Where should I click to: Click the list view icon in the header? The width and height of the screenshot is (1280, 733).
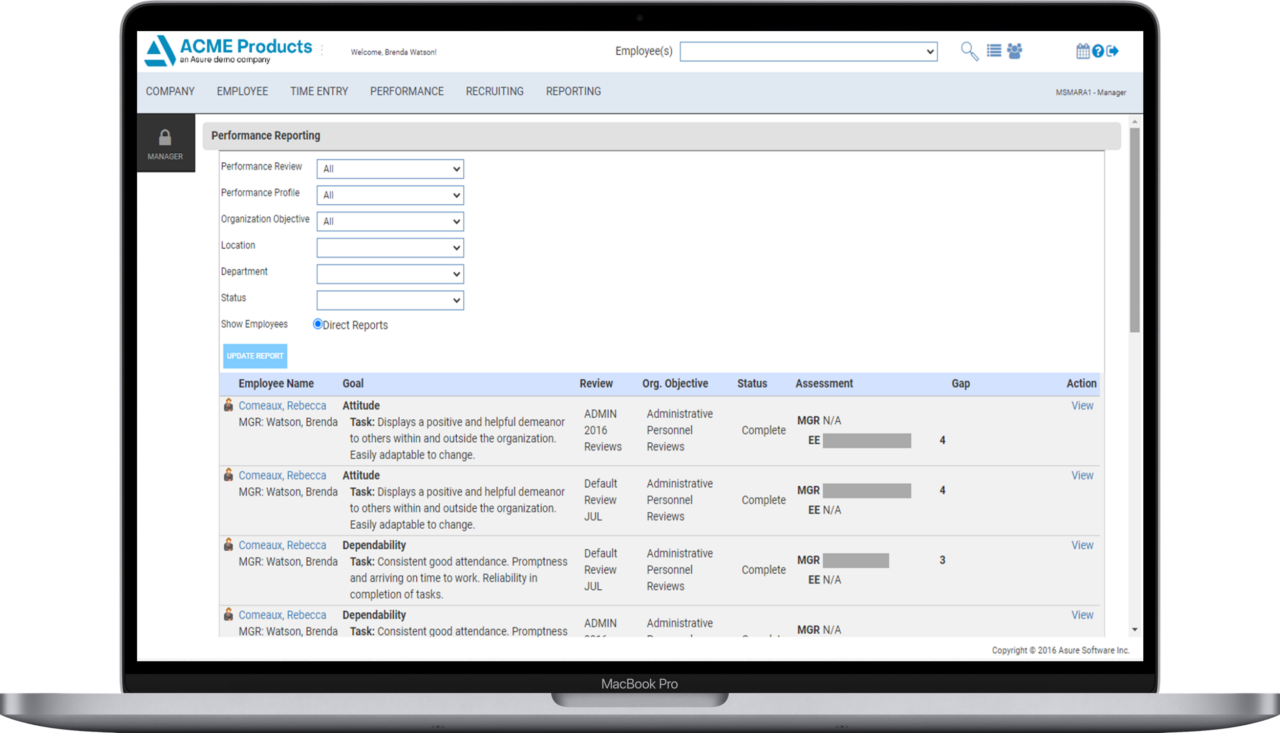(994, 51)
